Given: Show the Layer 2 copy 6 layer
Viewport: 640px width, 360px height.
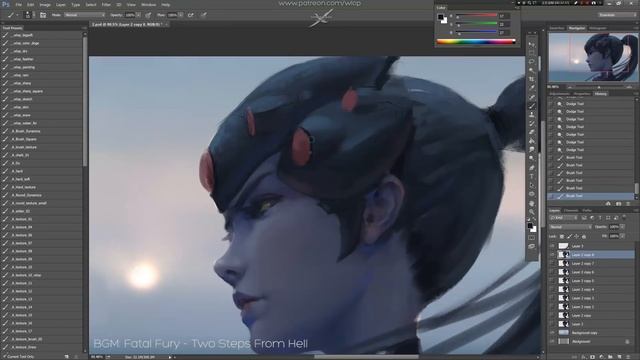Looking at the screenshot, I should click(x=552, y=272).
